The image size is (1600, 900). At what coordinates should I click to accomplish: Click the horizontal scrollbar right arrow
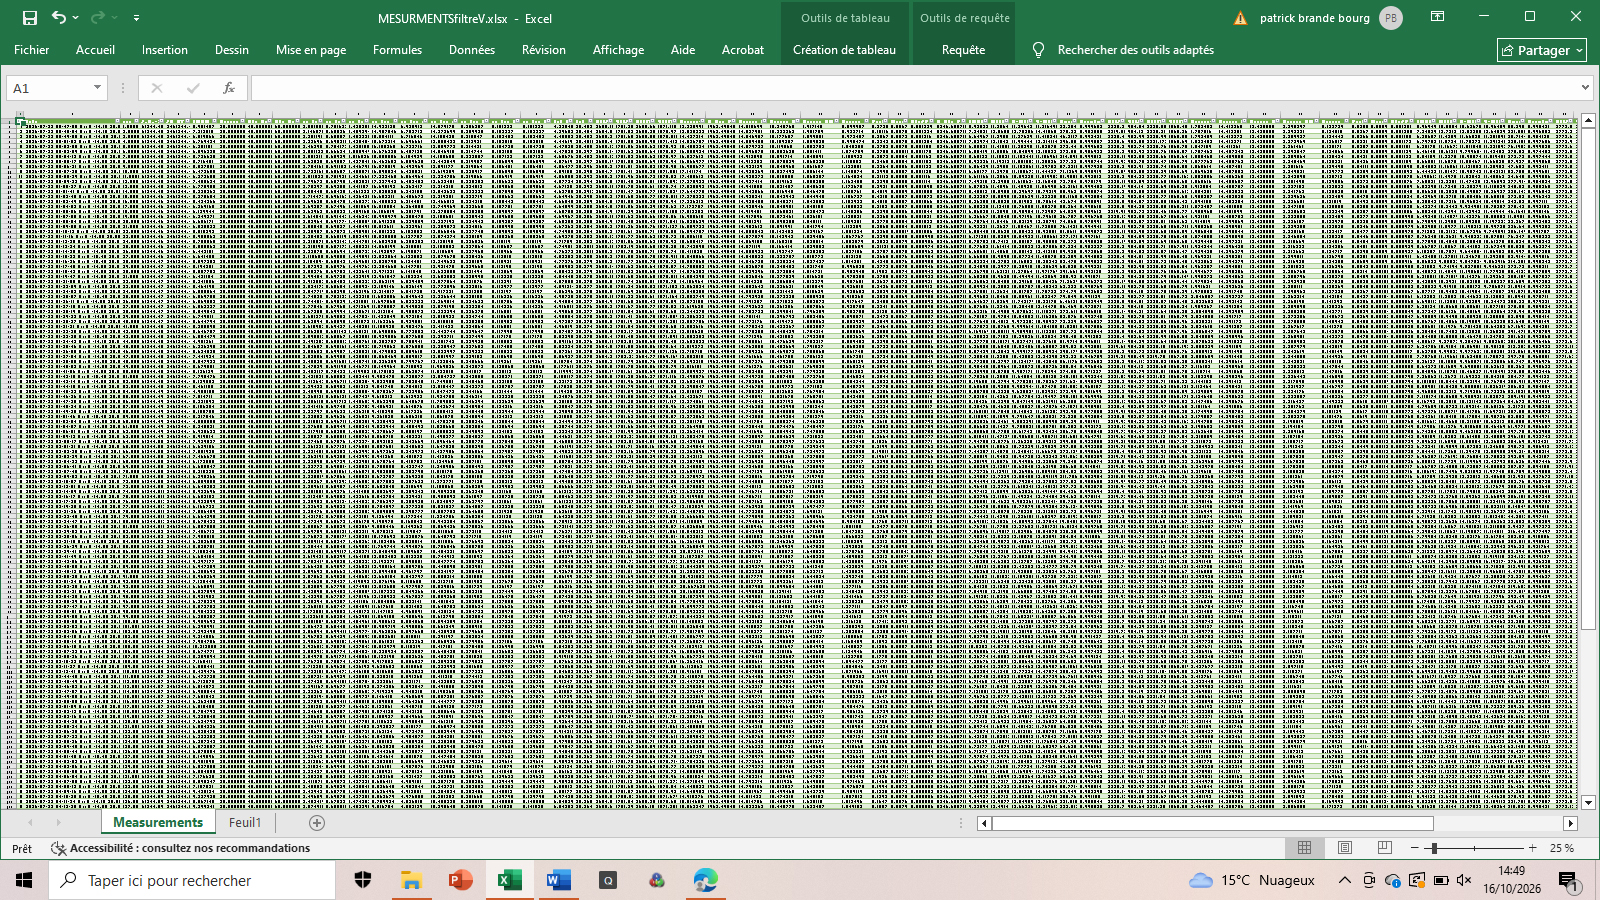click(1571, 823)
